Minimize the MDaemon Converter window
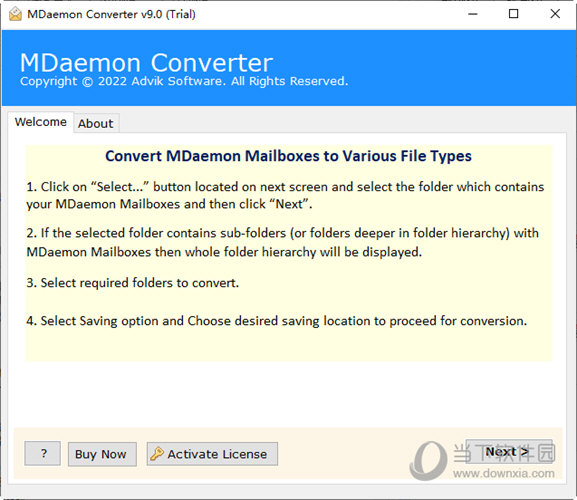This screenshot has height=500, width=577. coord(473,14)
